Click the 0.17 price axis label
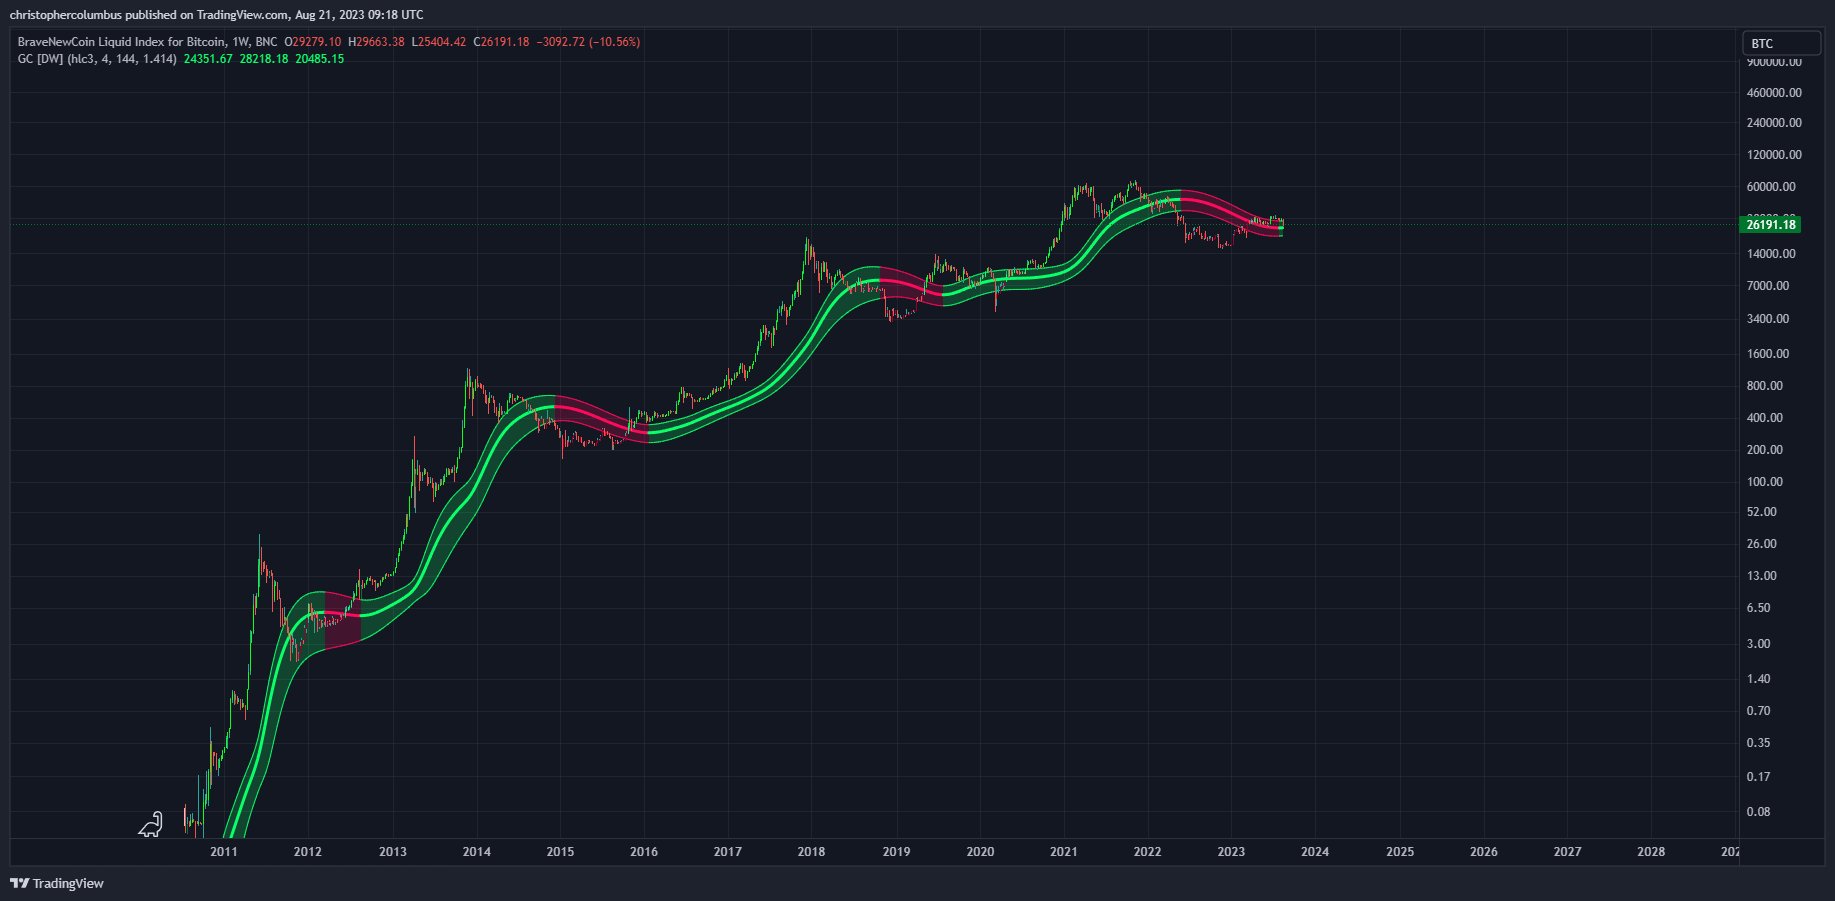Viewport: 1835px width, 901px height. coord(1759,776)
